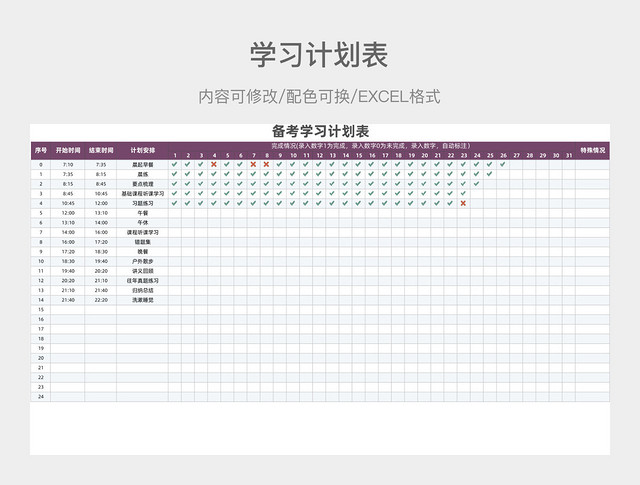Select the 洗漱睡觉 plan cell

(142, 300)
